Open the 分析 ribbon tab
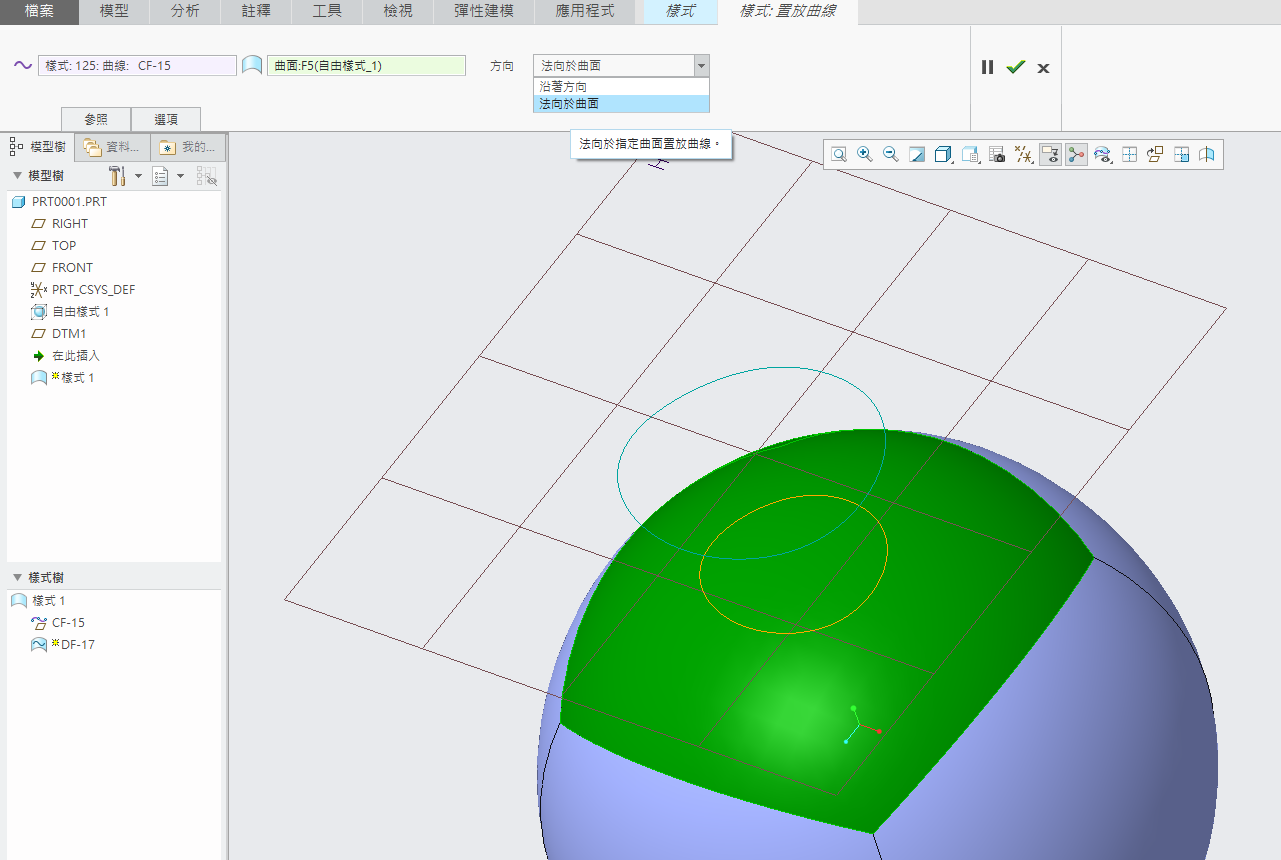The width and height of the screenshot is (1281, 860). click(185, 12)
